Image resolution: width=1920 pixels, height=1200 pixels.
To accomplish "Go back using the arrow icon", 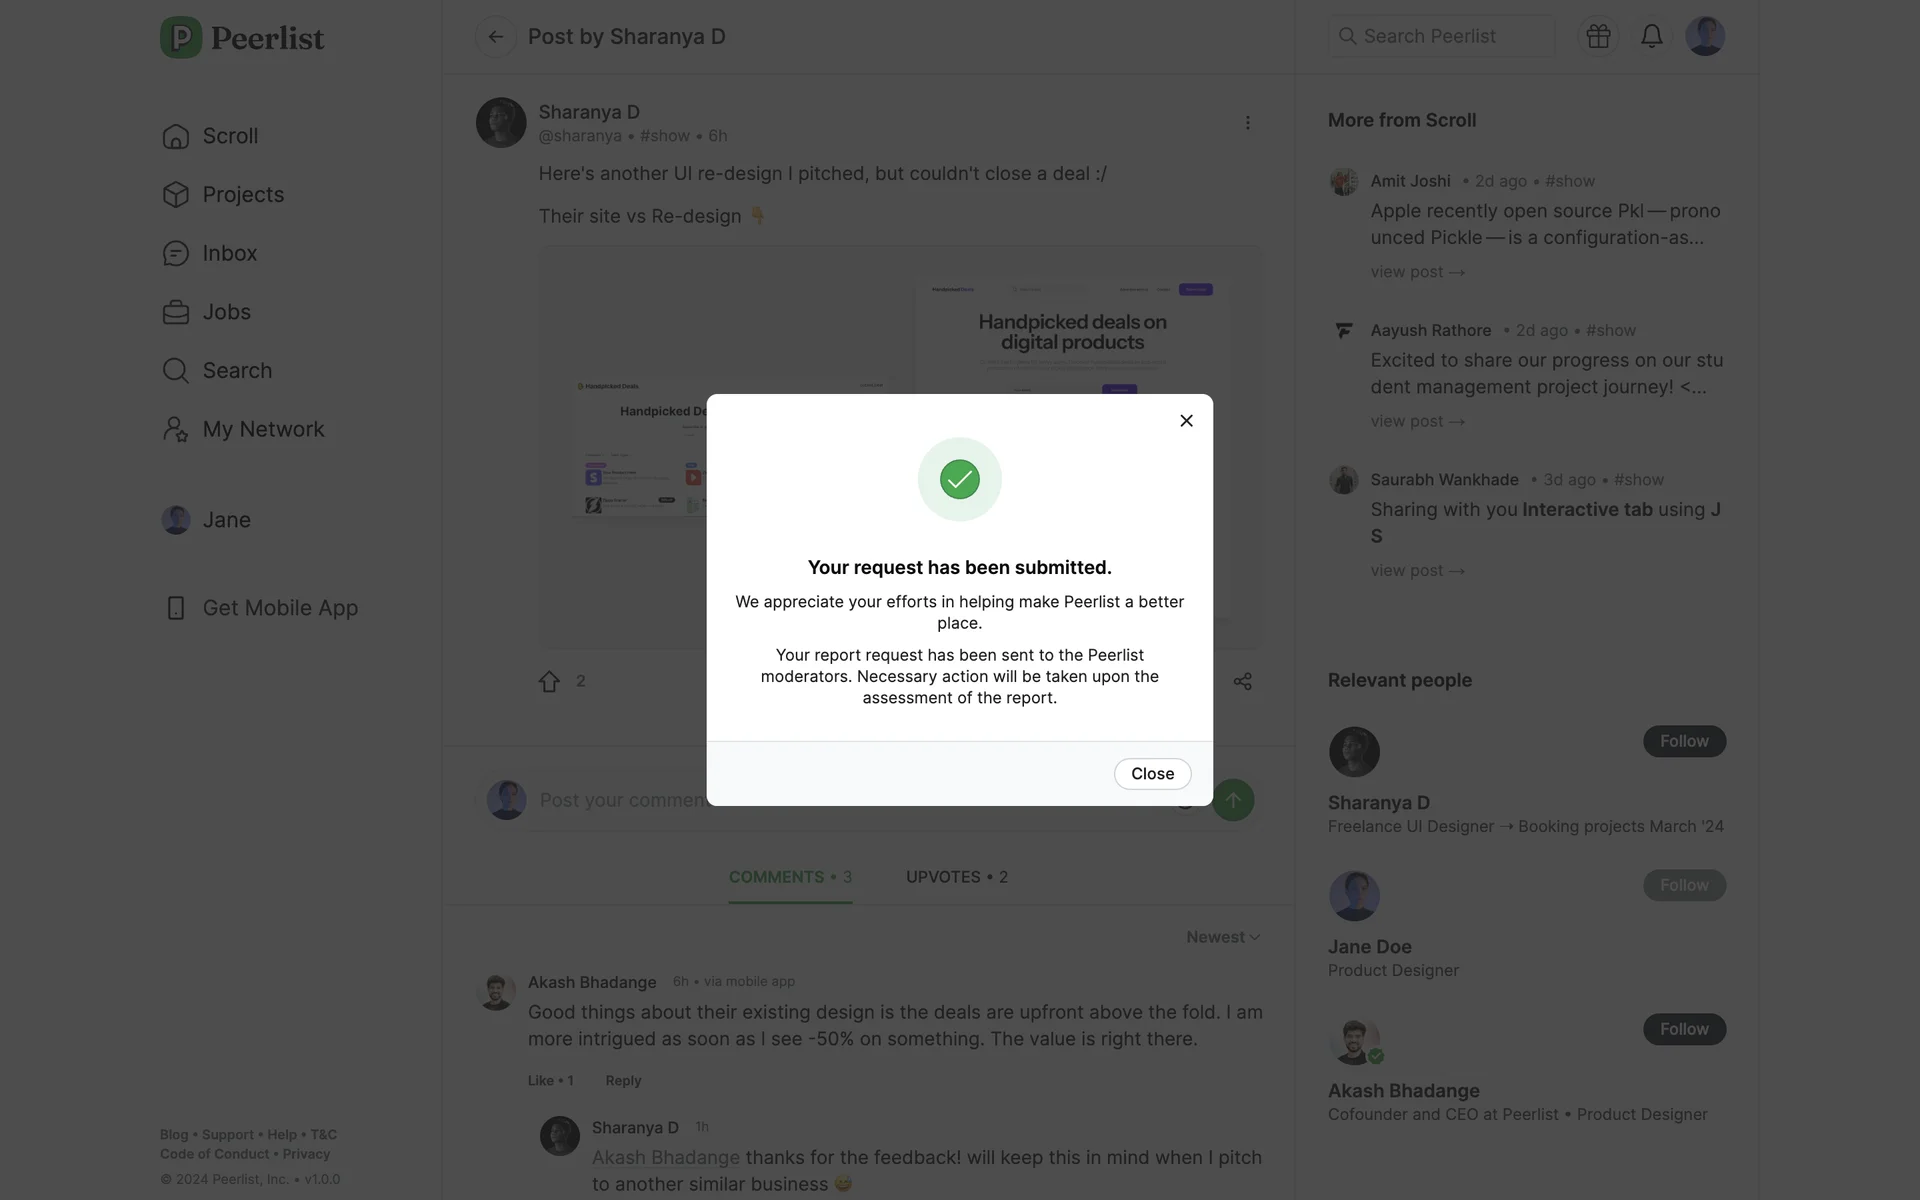I will 496,37.
